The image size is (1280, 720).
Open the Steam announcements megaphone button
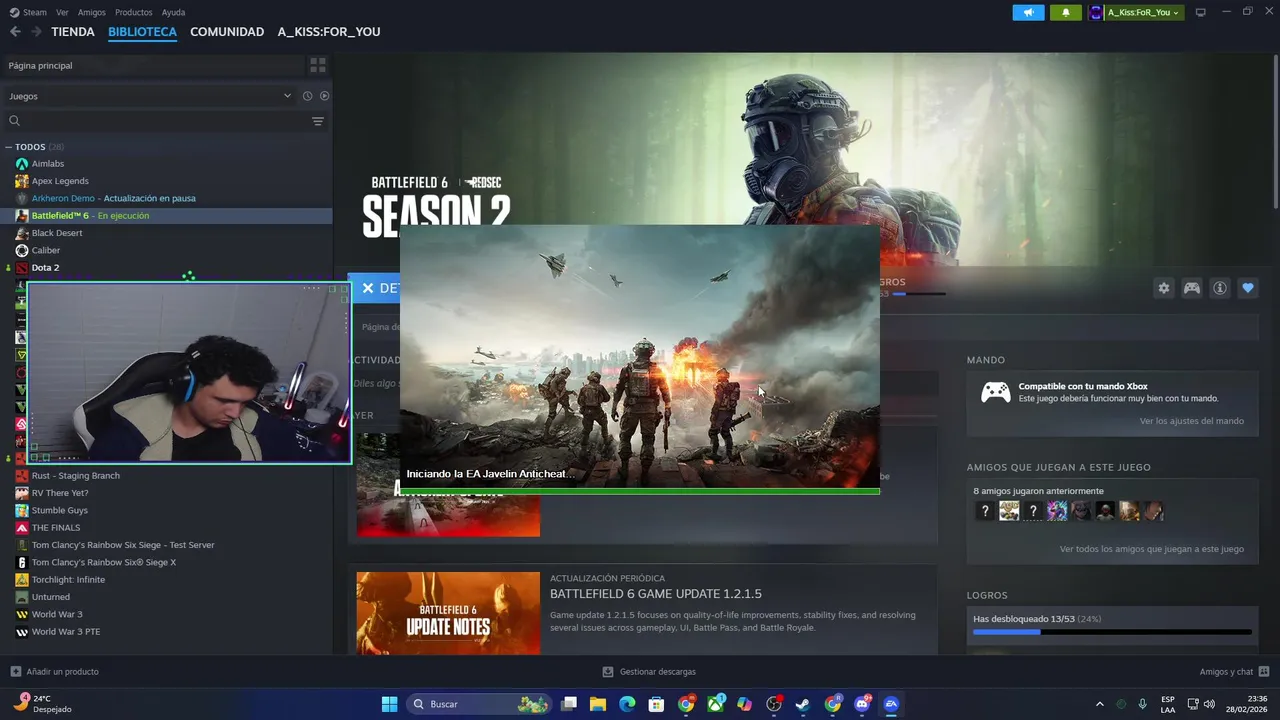point(1028,12)
